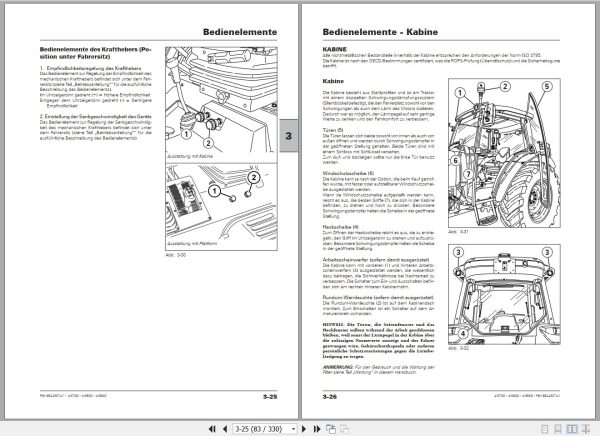This screenshot has height=436, width=600.
Task: Click page number 3-26 in footer
Action: point(329,397)
